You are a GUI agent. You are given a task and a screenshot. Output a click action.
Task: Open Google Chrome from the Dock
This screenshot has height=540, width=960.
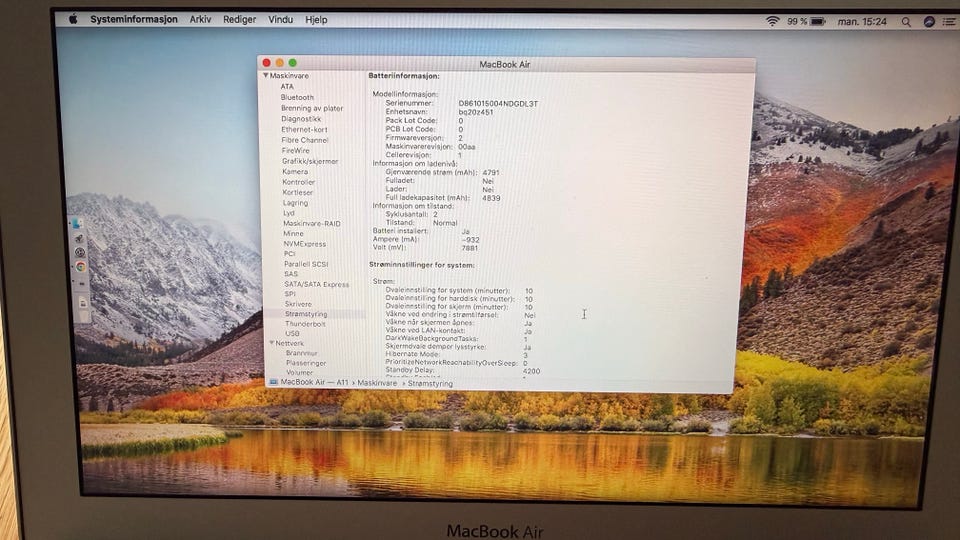(81, 267)
